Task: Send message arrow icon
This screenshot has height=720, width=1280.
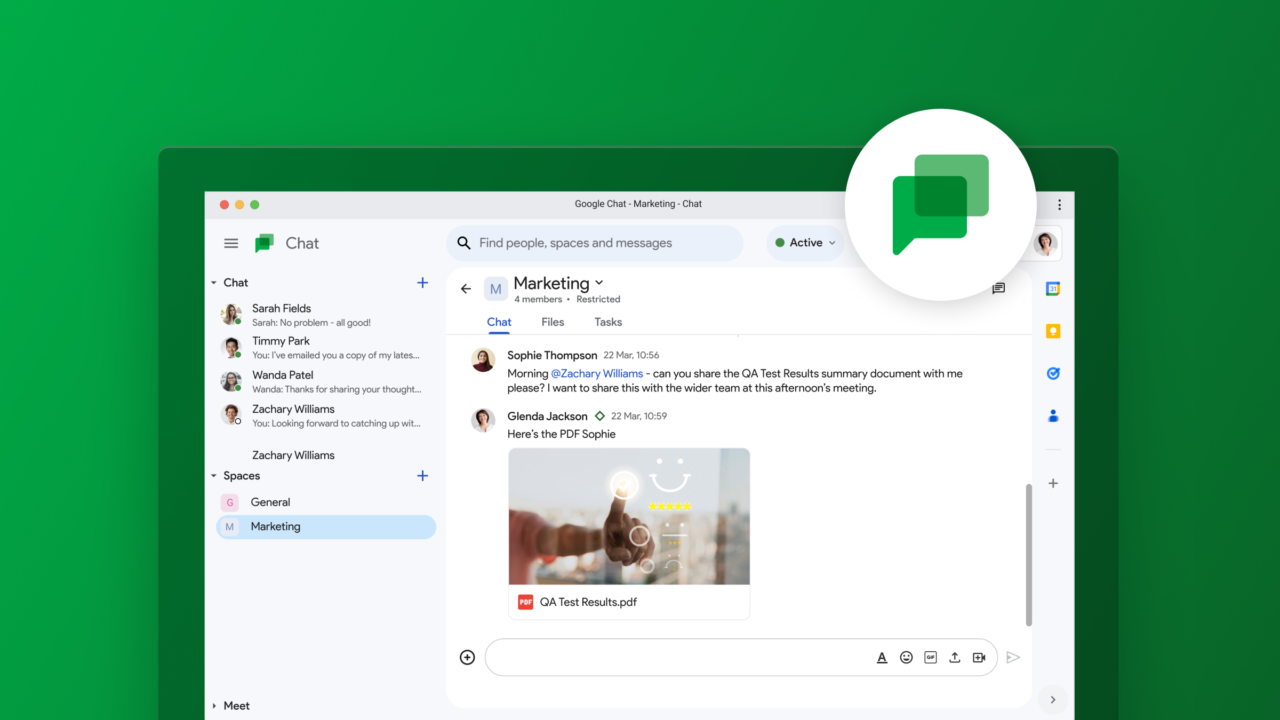Action: point(1013,657)
